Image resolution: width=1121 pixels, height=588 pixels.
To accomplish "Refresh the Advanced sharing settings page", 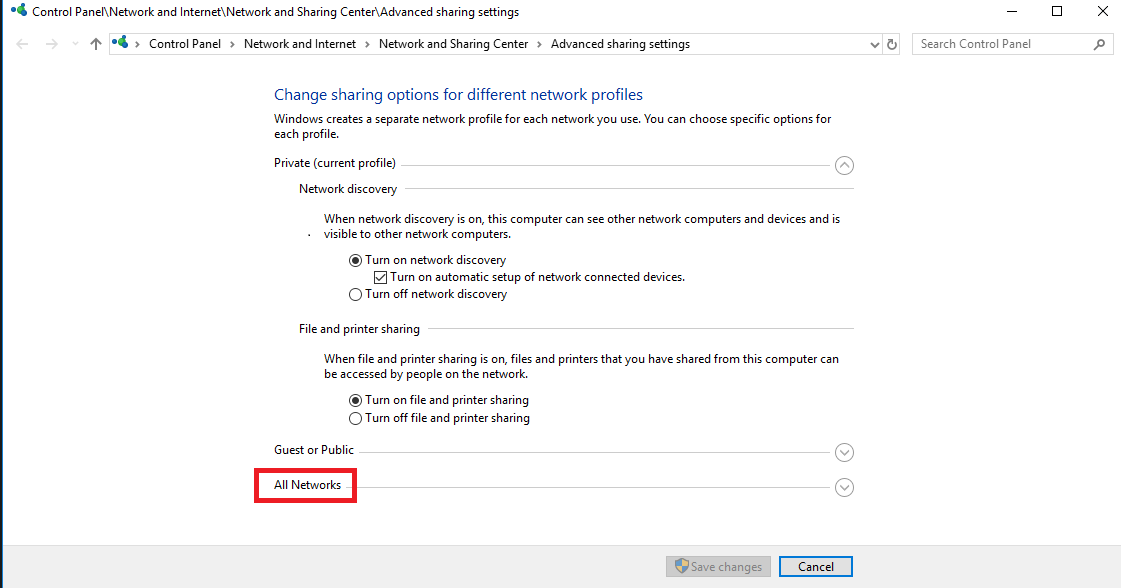I will [892, 44].
